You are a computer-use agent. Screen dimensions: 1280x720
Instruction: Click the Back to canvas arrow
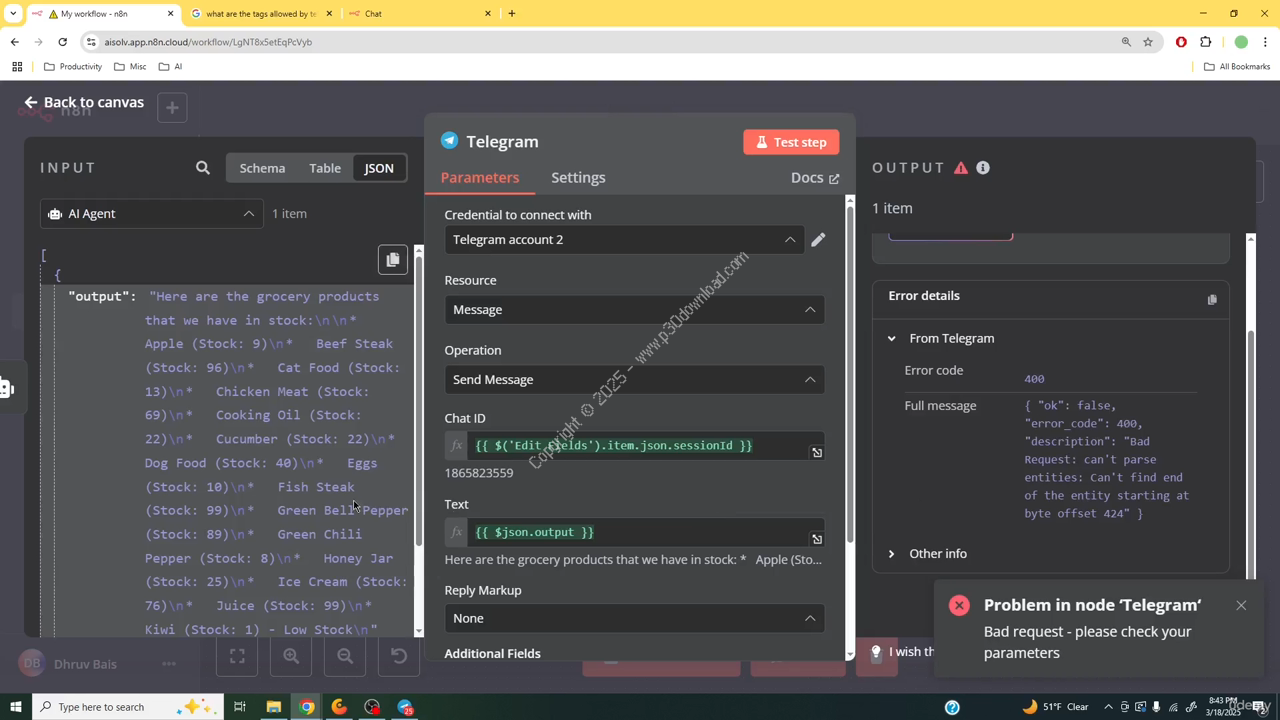point(30,102)
